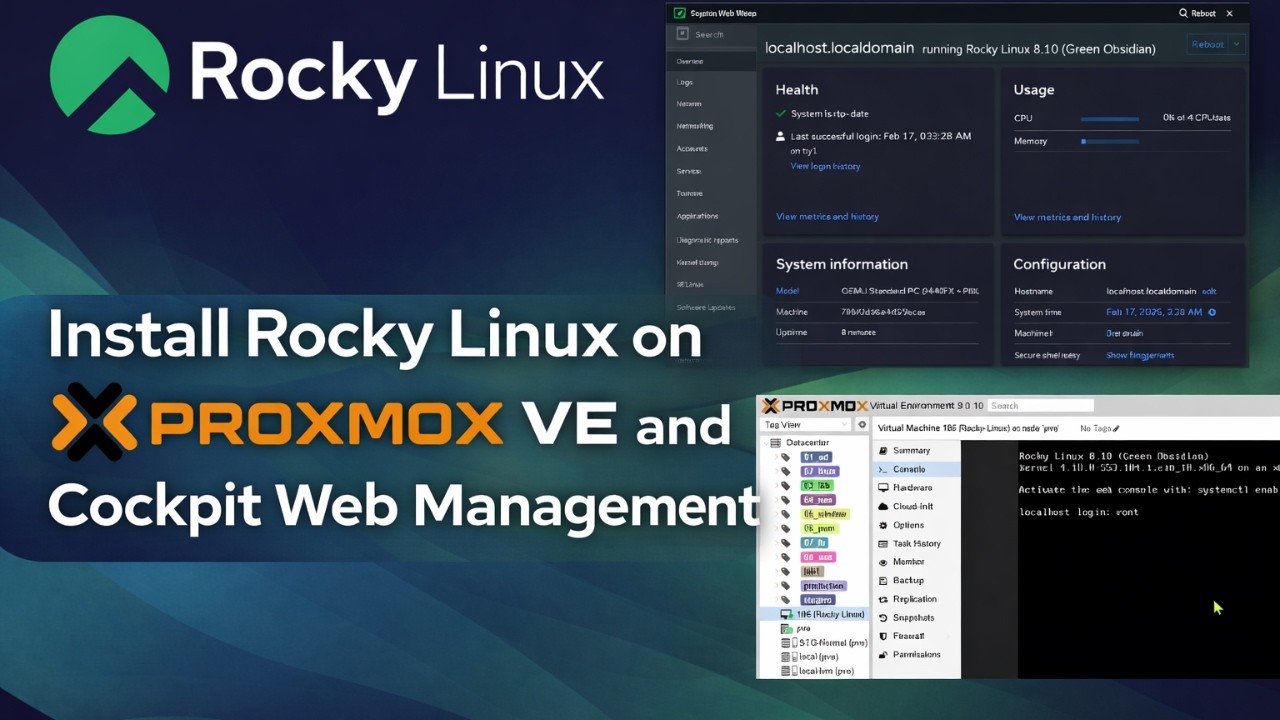The height and width of the screenshot is (720, 1280).
Task: Select Datacenter in the Proxmox tree
Action: pos(807,442)
